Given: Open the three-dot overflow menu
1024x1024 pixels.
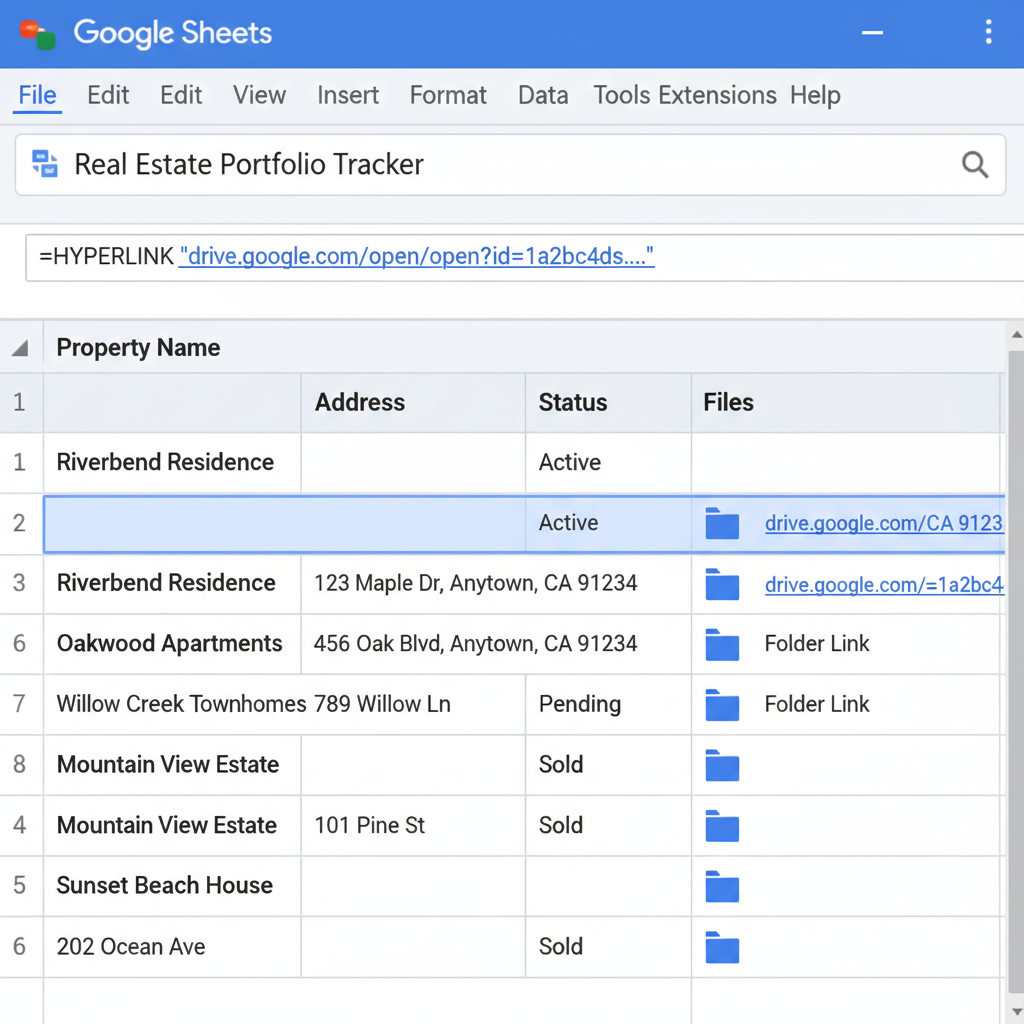Looking at the screenshot, I should [988, 32].
